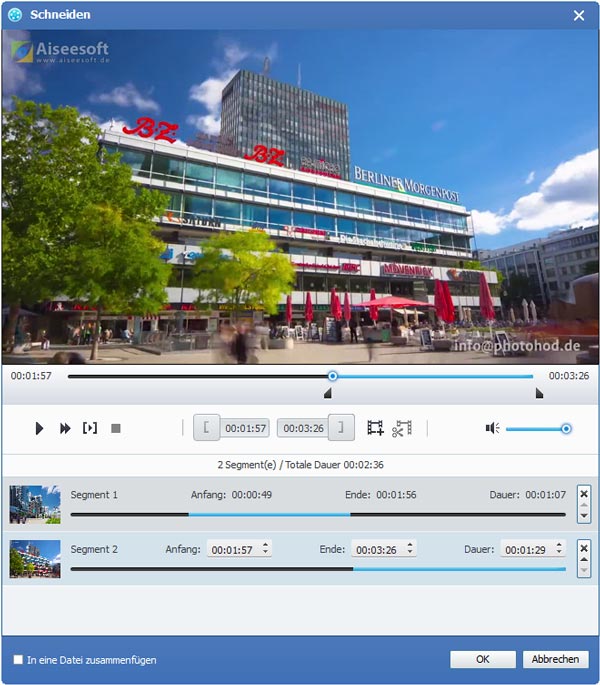Add a new segment with filmstrip plus icon

pos(375,428)
